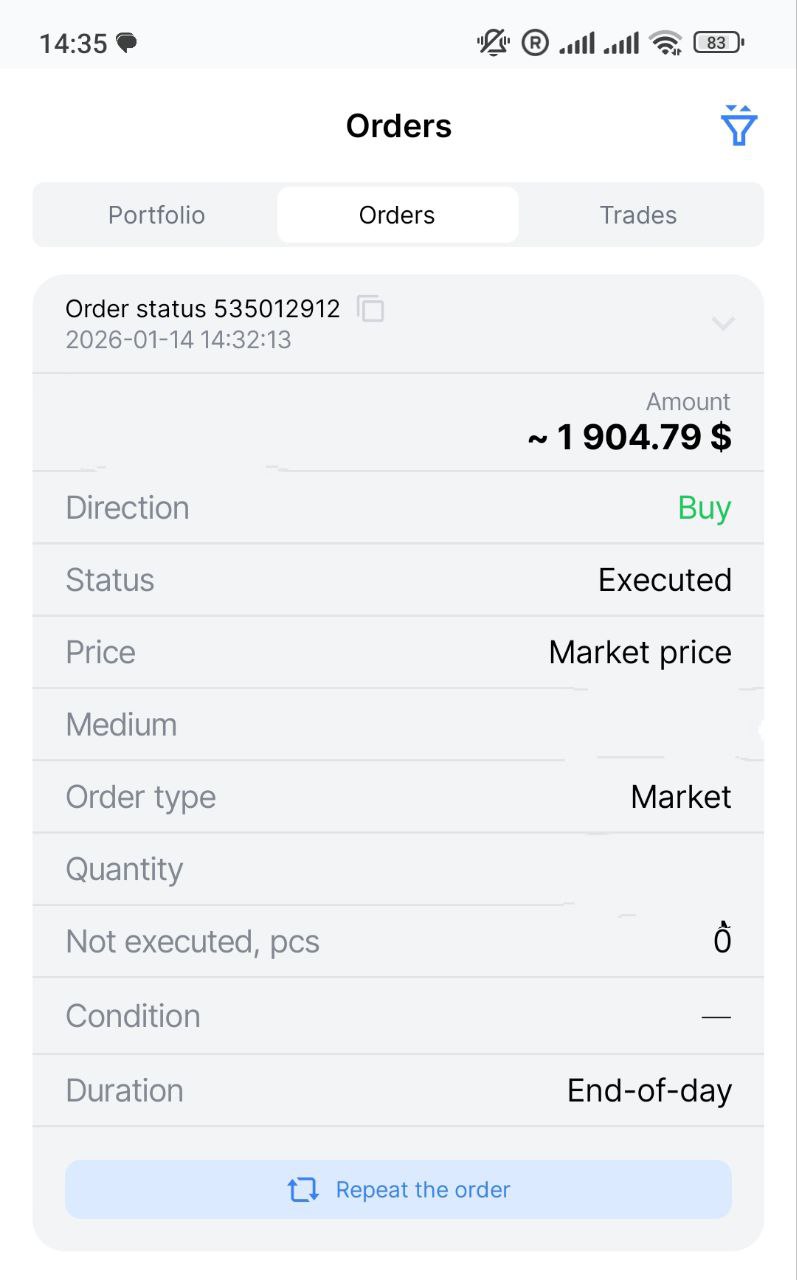Select the Executed status value
This screenshot has width=797, height=1280.
pos(664,580)
